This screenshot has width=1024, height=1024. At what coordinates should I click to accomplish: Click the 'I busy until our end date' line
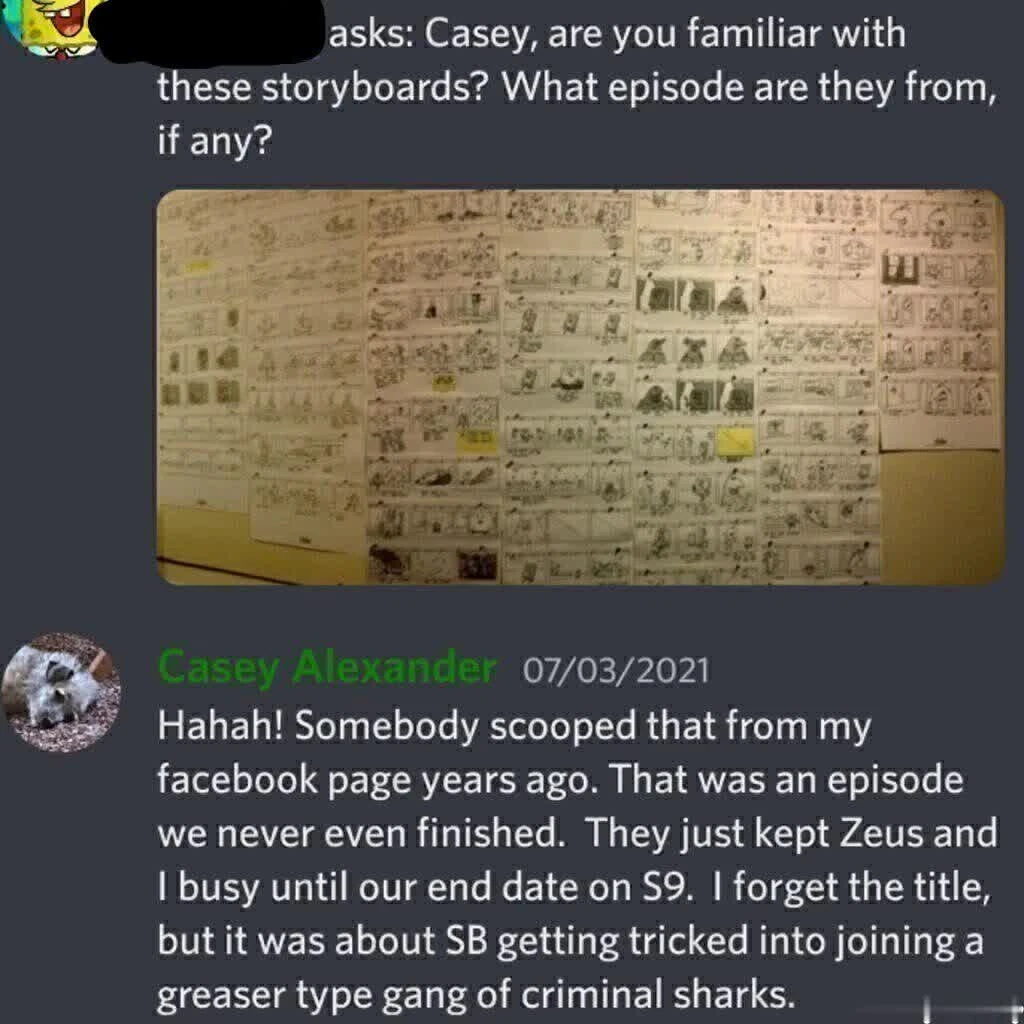point(575,887)
